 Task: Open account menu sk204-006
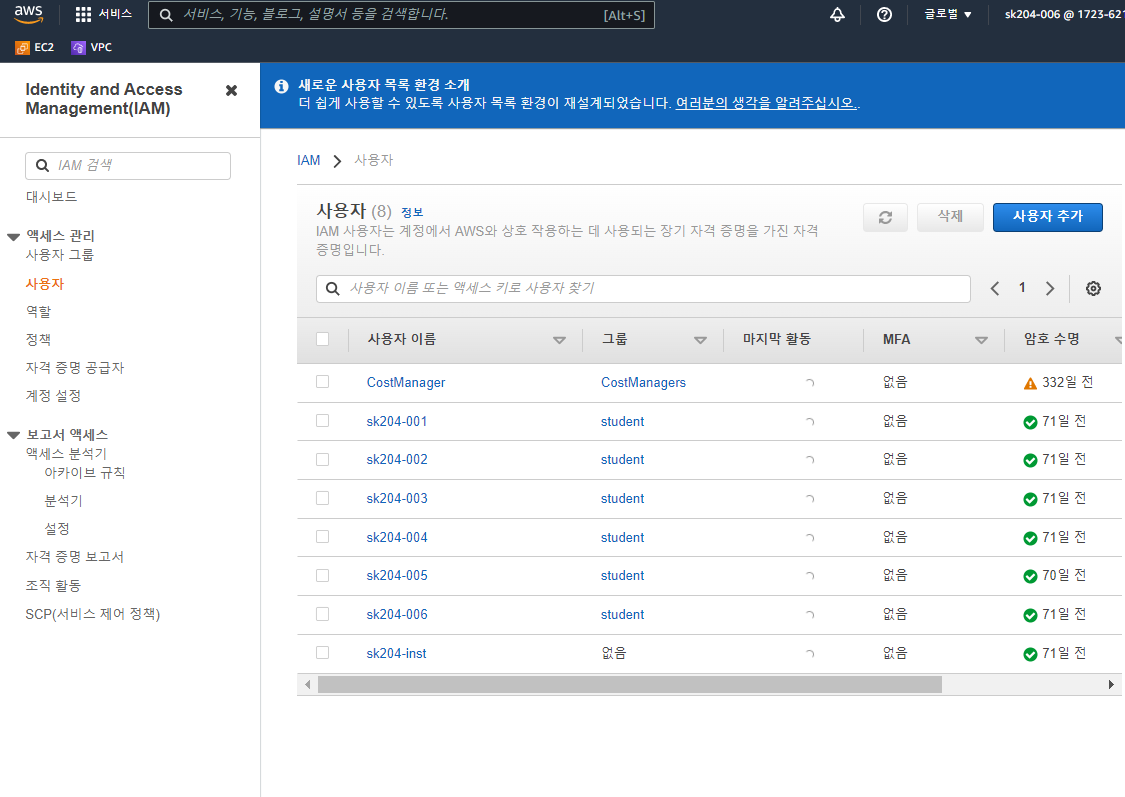[x=1064, y=14]
